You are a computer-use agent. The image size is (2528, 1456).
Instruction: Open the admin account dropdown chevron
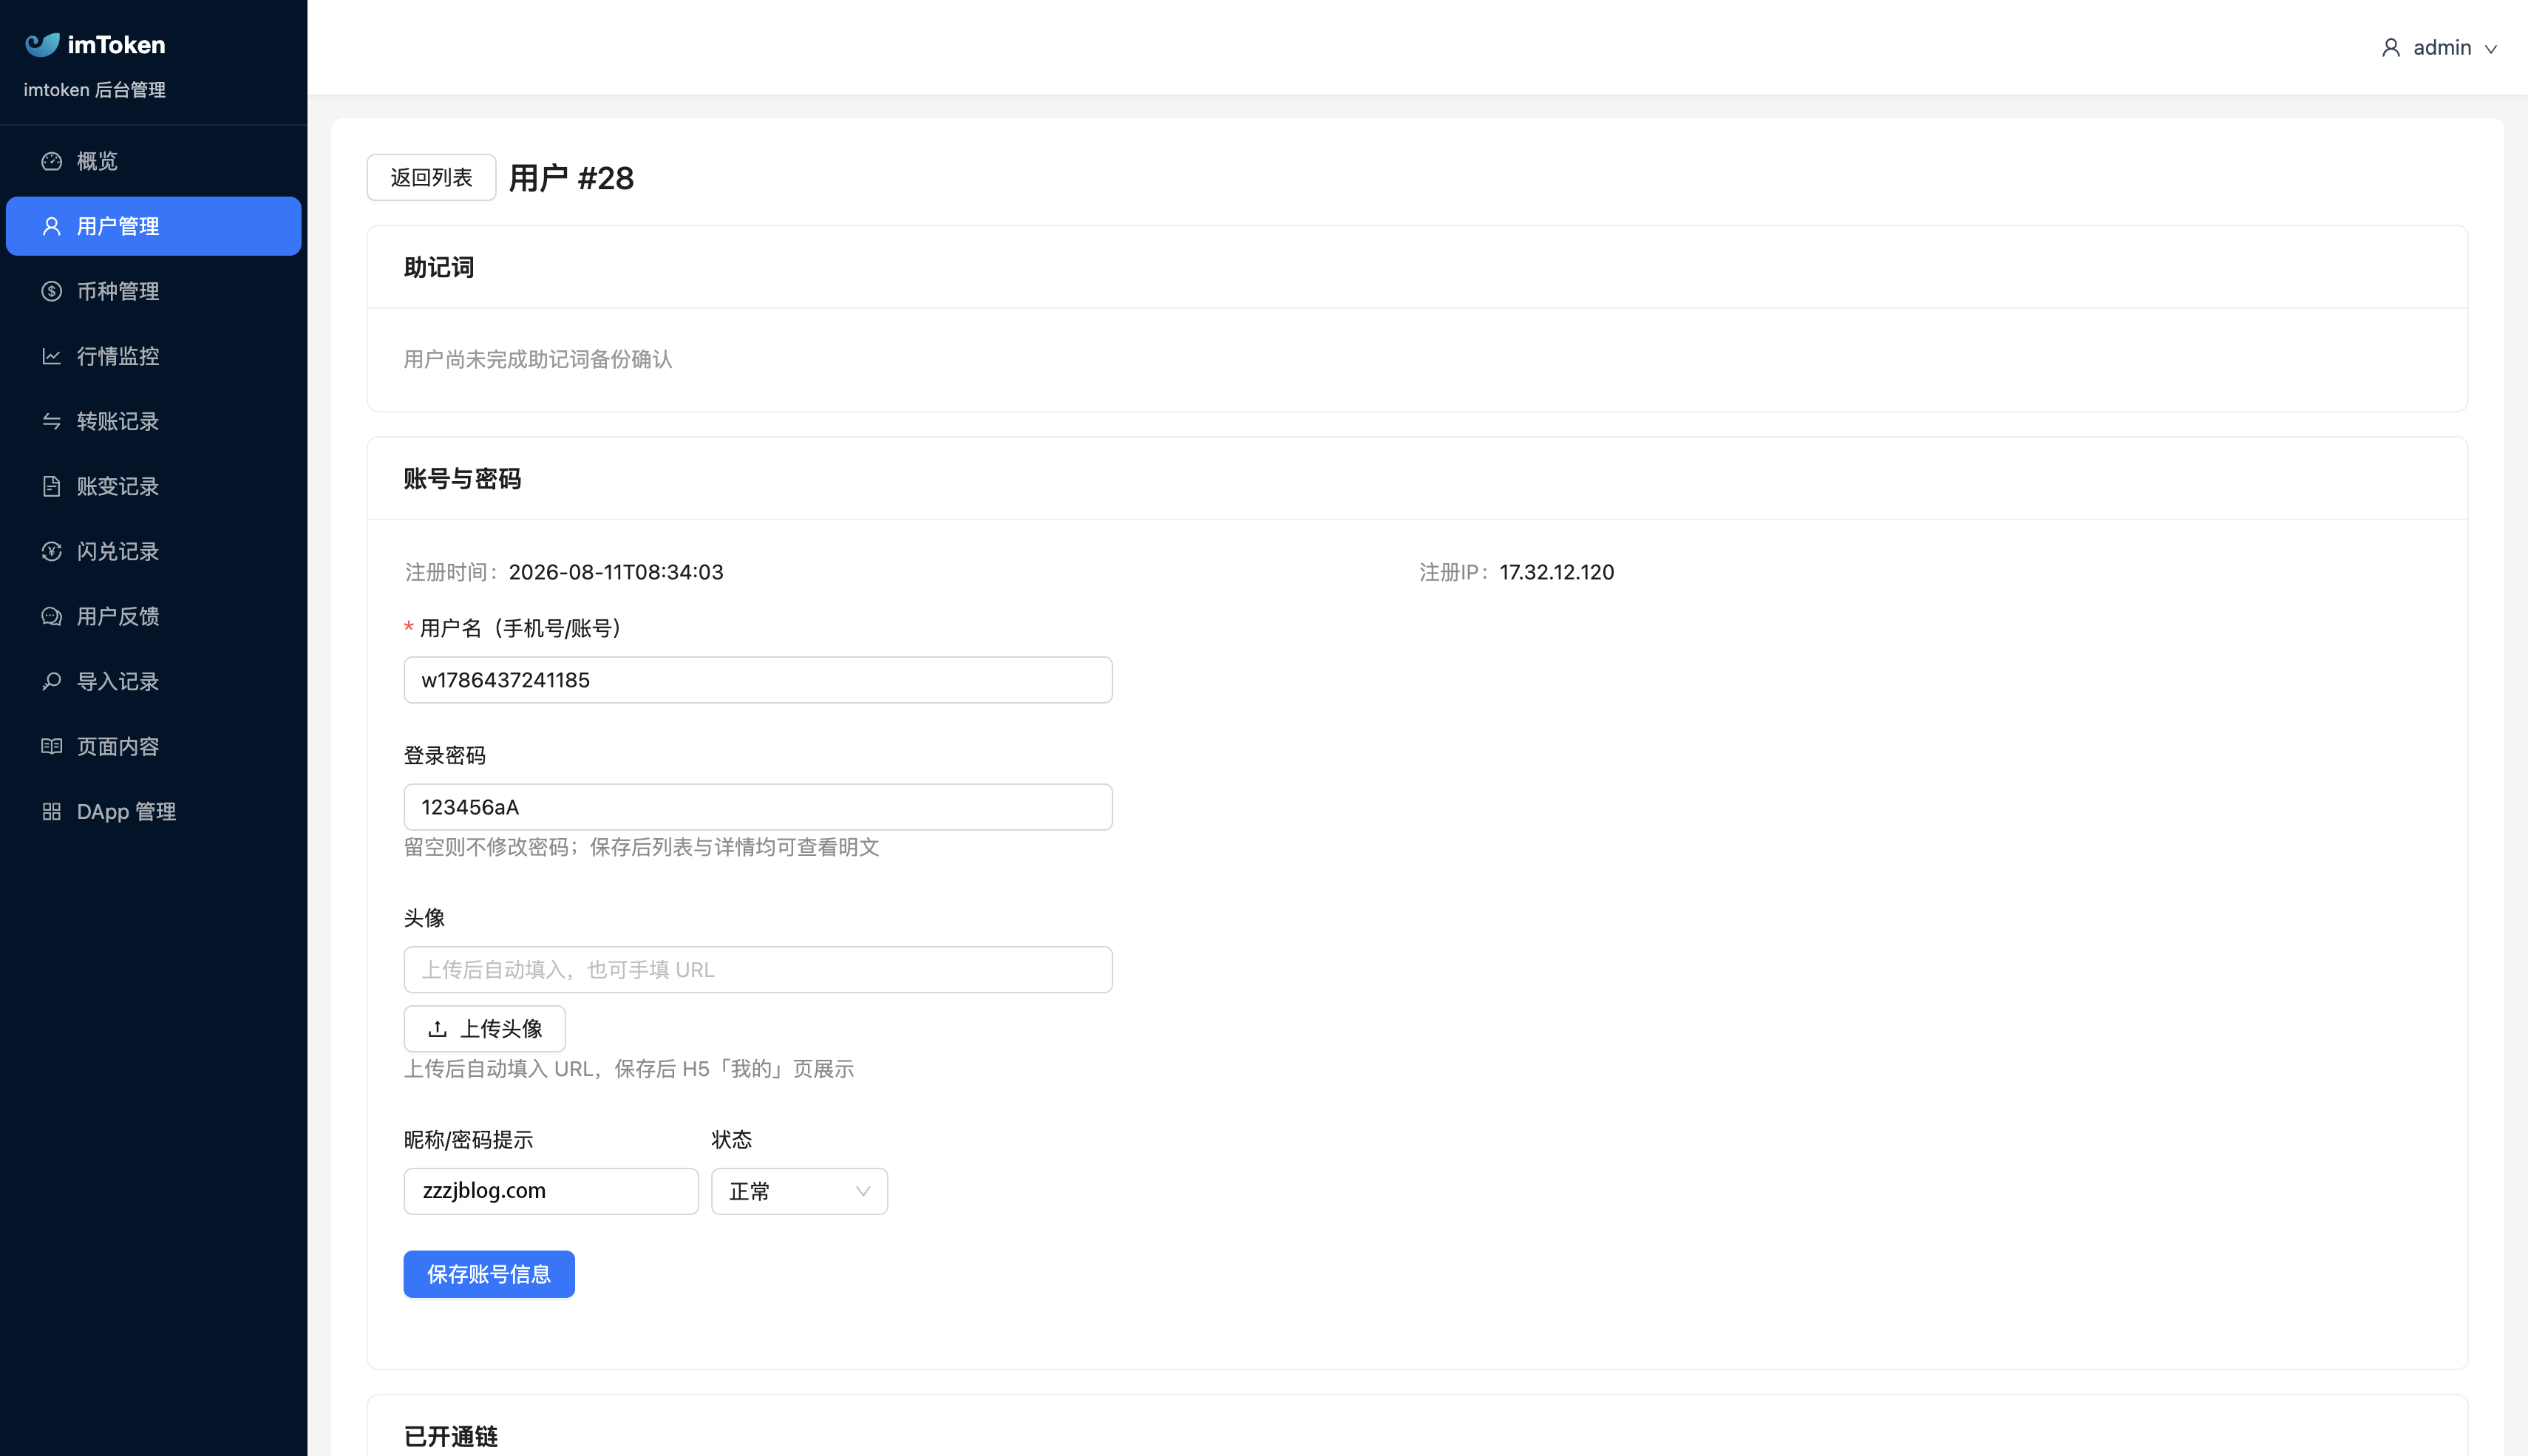pos(2491,49)
